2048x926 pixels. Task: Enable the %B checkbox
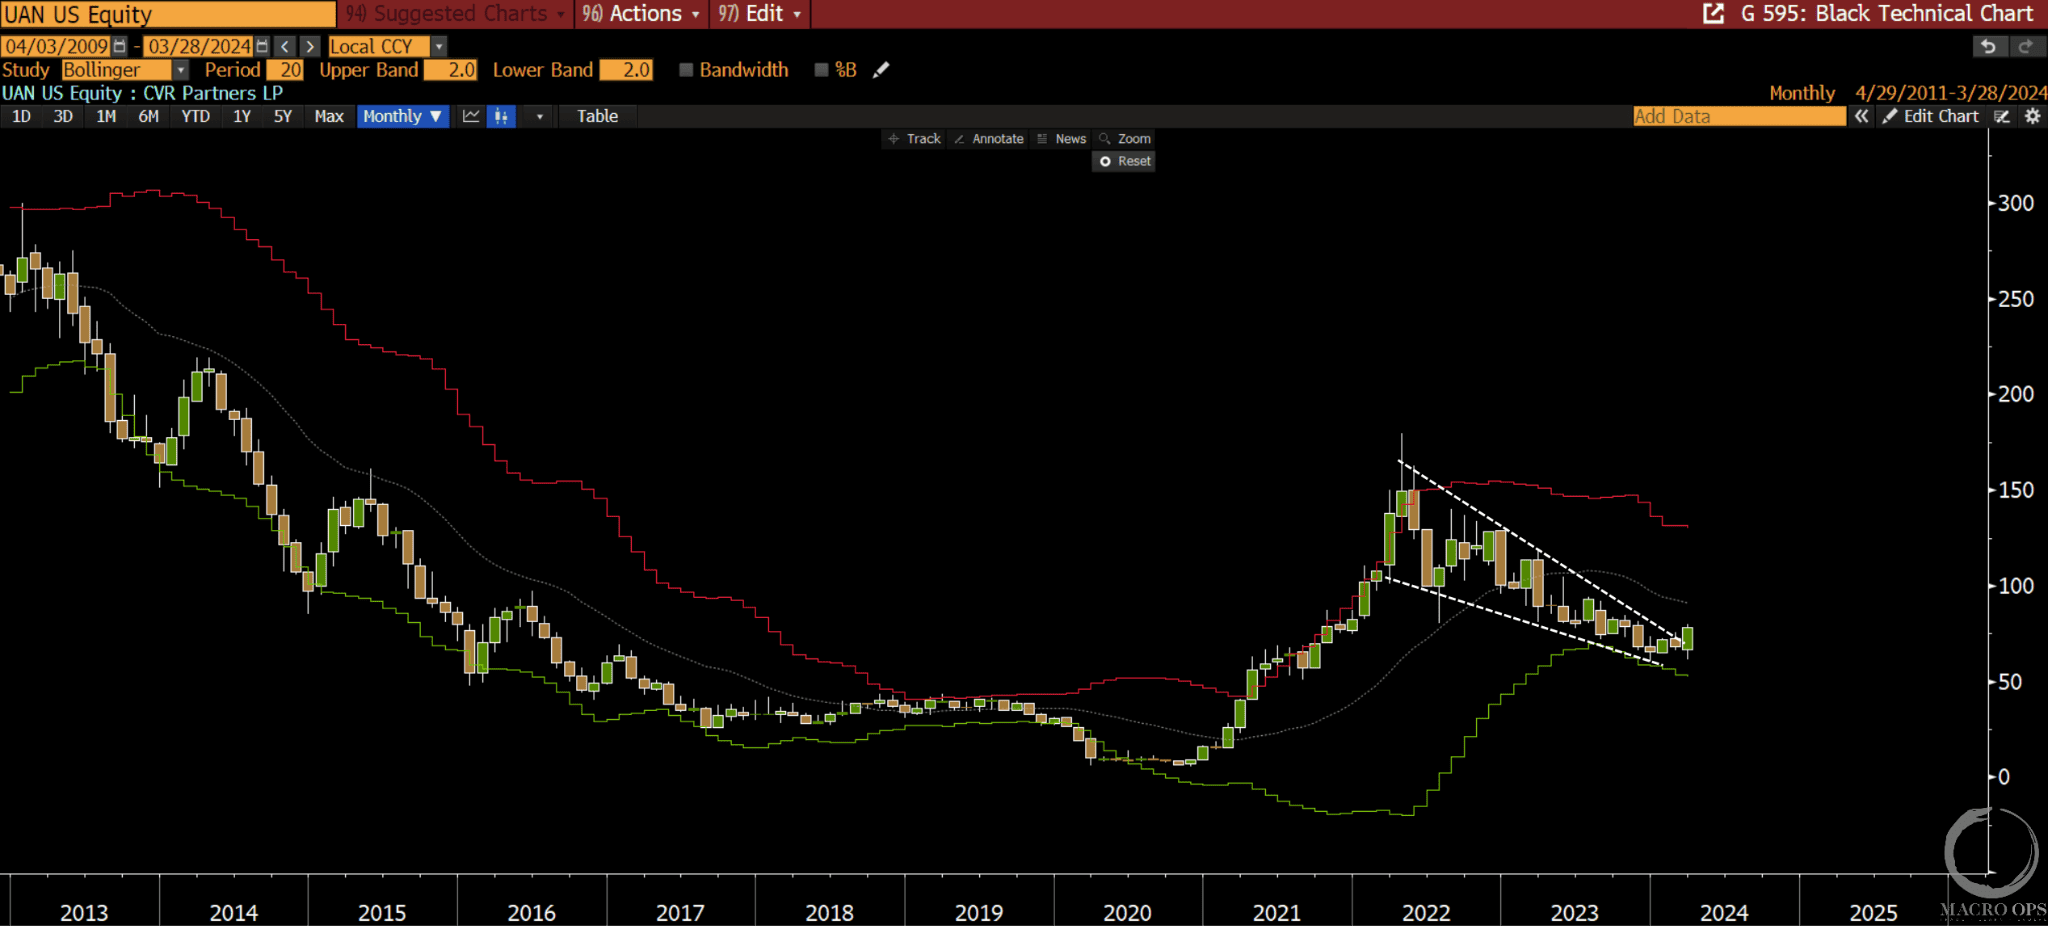tap(821, 70)
